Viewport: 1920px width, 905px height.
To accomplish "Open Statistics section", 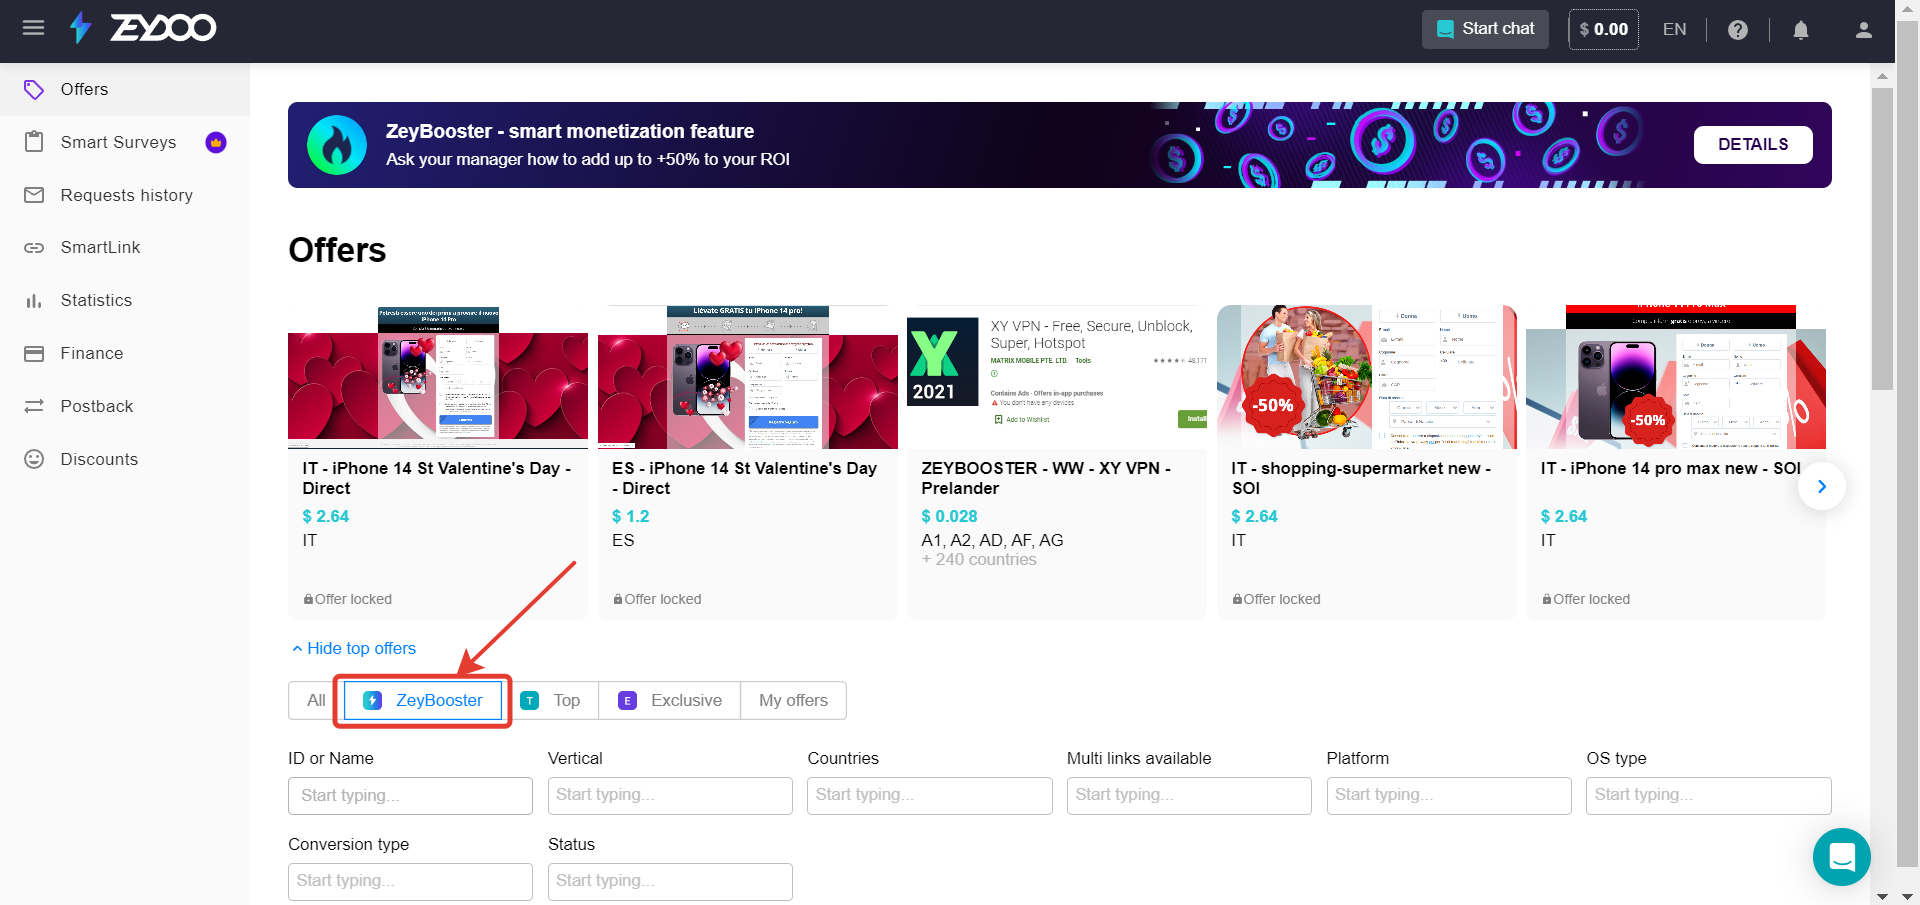I will coord(125,301).
